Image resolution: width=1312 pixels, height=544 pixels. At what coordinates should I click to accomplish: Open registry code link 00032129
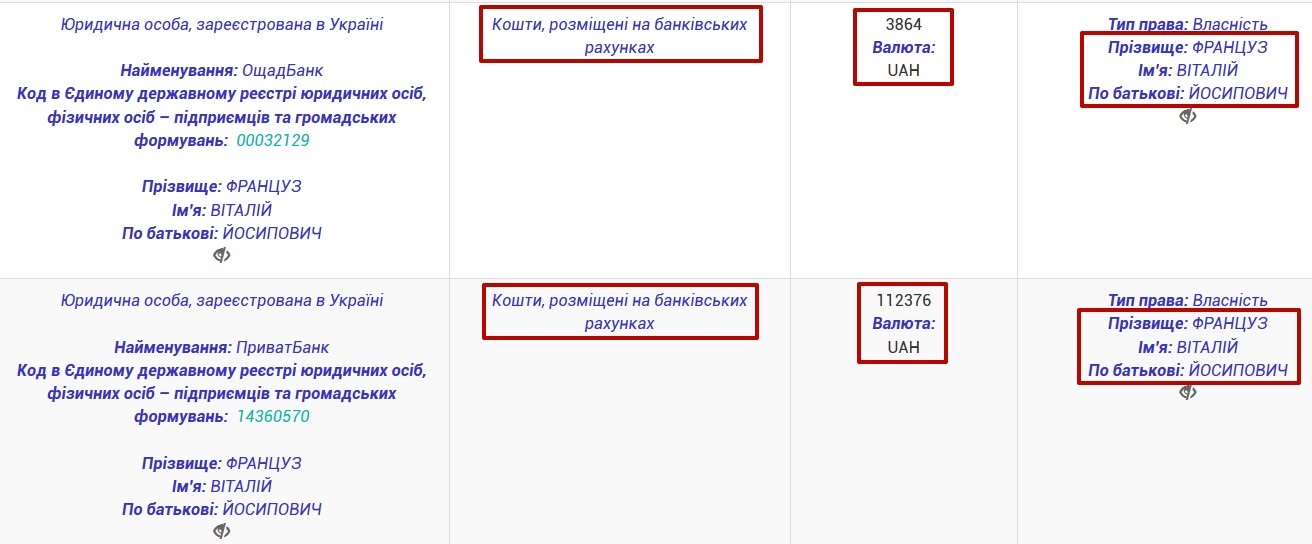click(273, 140)
